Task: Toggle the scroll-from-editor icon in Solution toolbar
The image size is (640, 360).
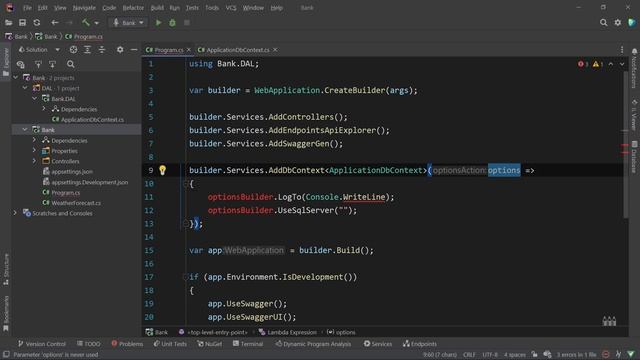Action: (38, 64)
